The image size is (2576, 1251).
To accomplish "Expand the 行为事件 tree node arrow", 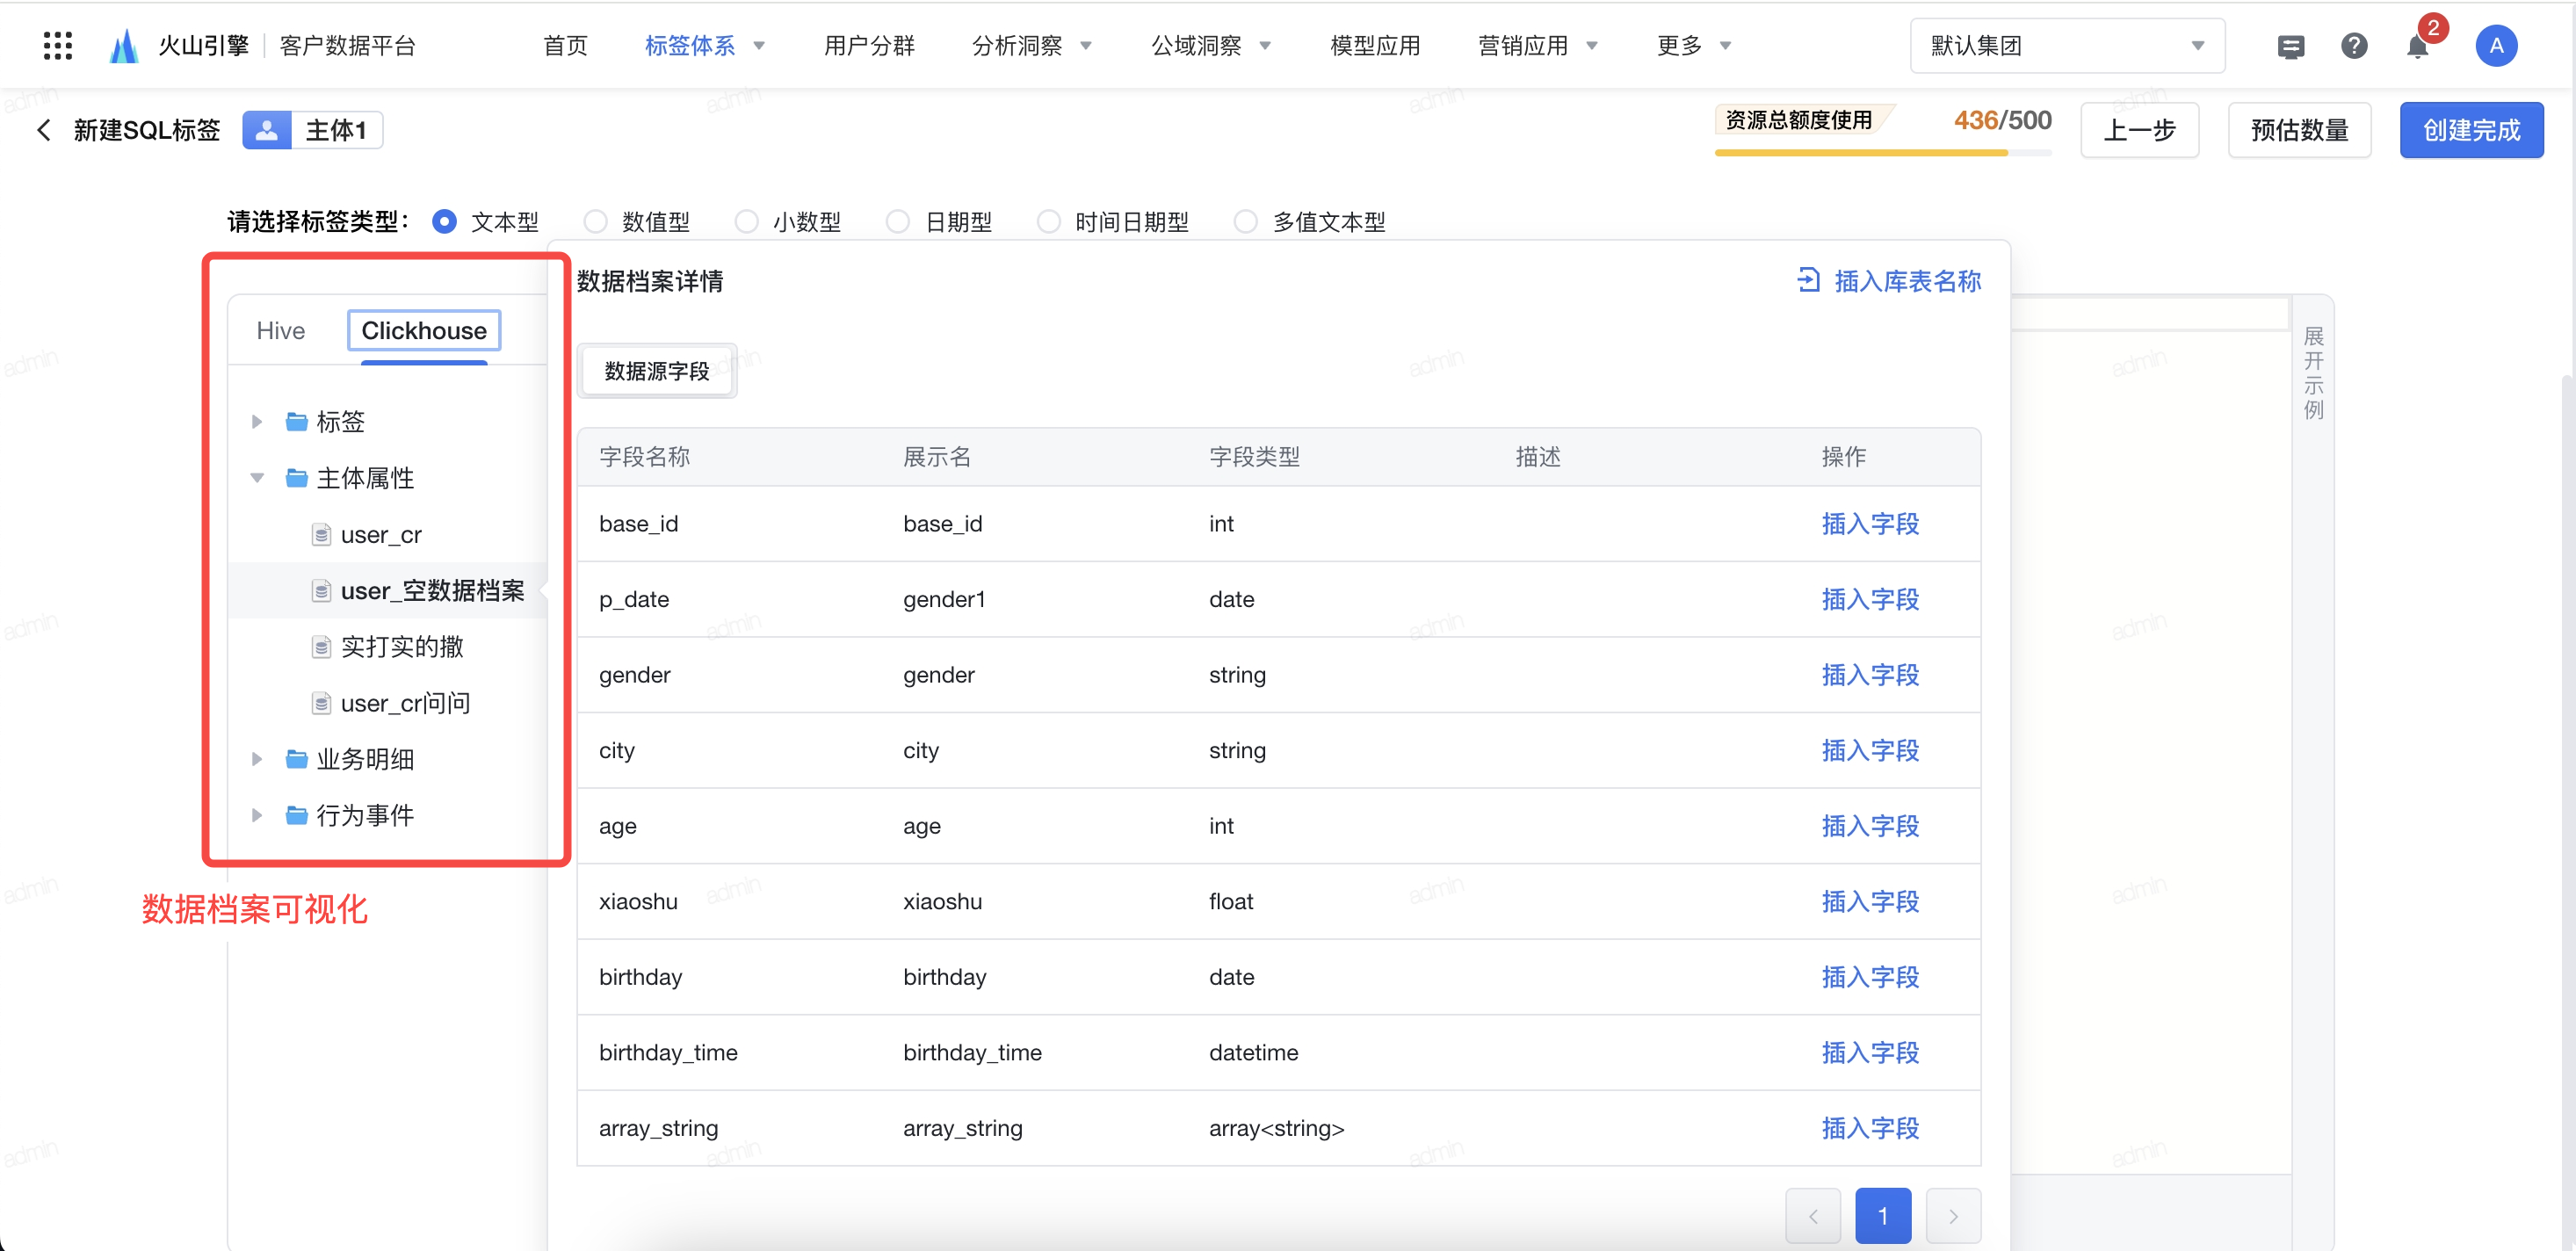I will [257, 814].
